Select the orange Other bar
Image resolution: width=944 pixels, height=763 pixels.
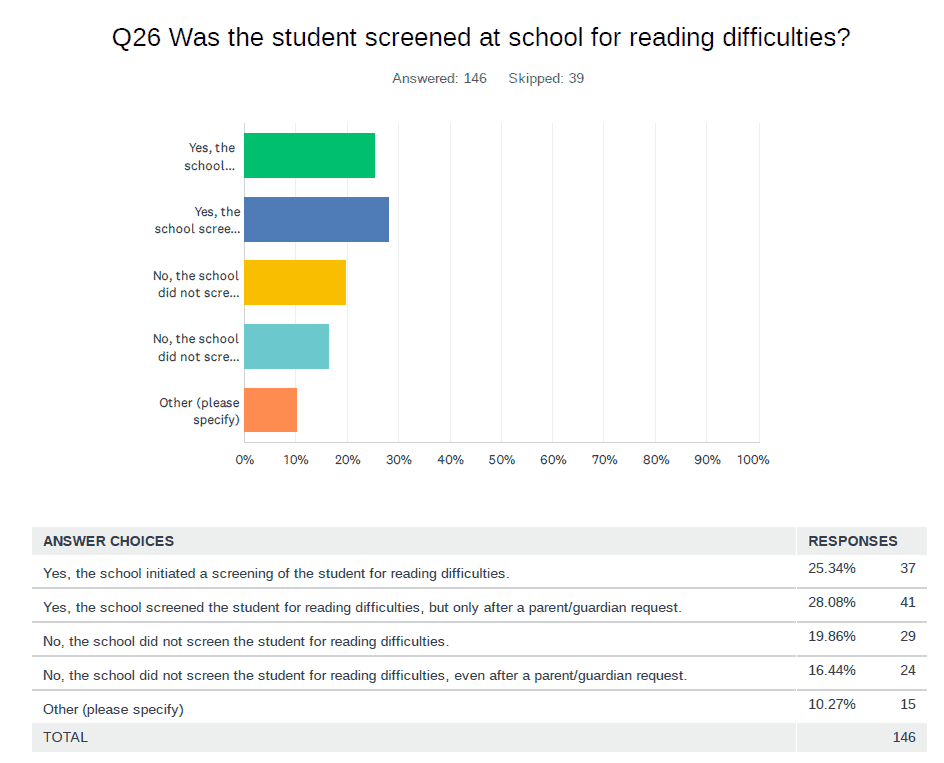[x=270, y=410]
